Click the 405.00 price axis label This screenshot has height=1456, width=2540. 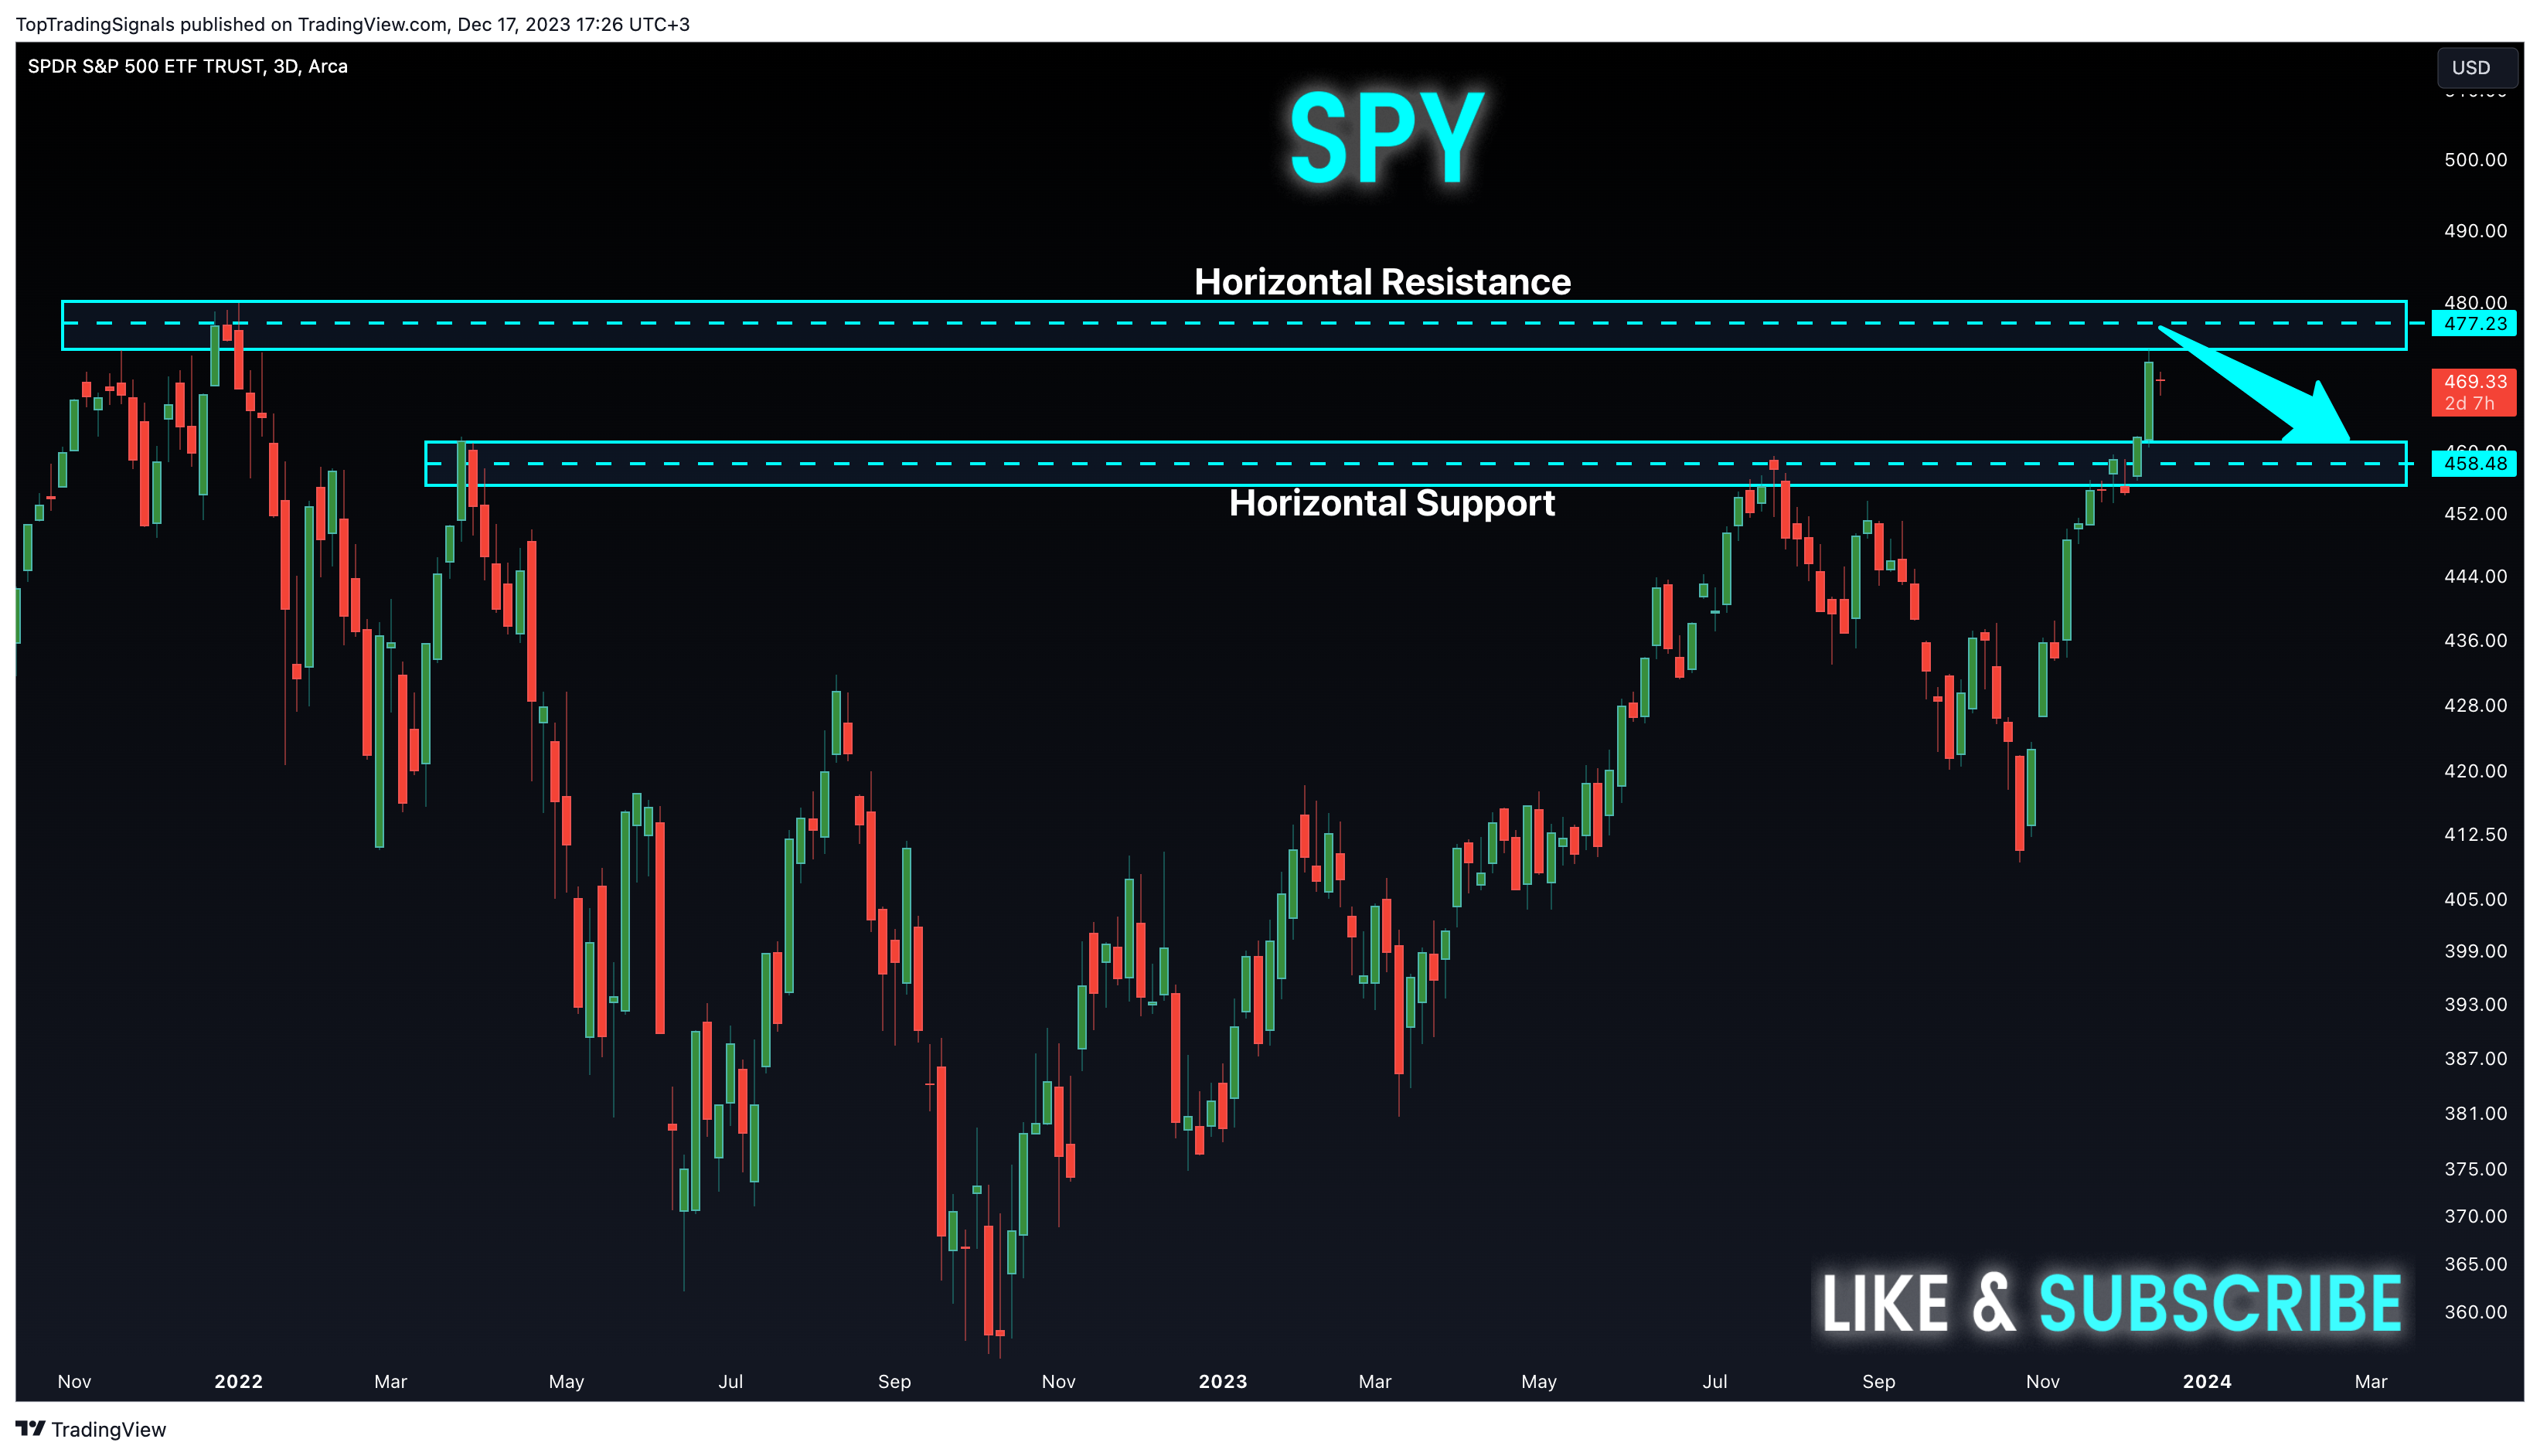pyautogui.click(x=2475, y=899)
